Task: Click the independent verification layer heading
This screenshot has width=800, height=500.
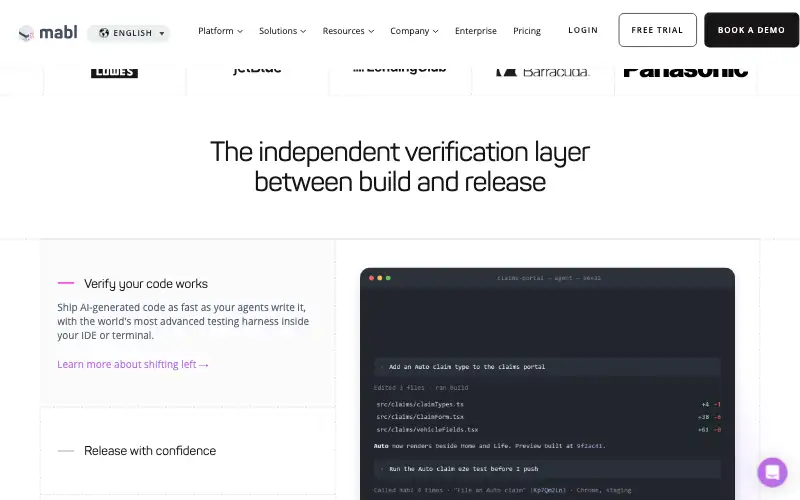Action: coord(400,167)
